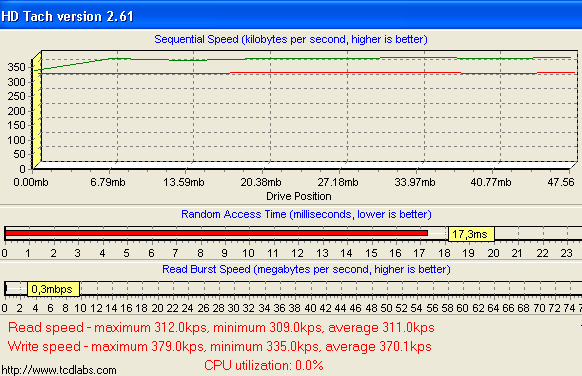The image size is (582, 376).
Task: Click the Read Burst Speed heading
Action: point(306,269)
